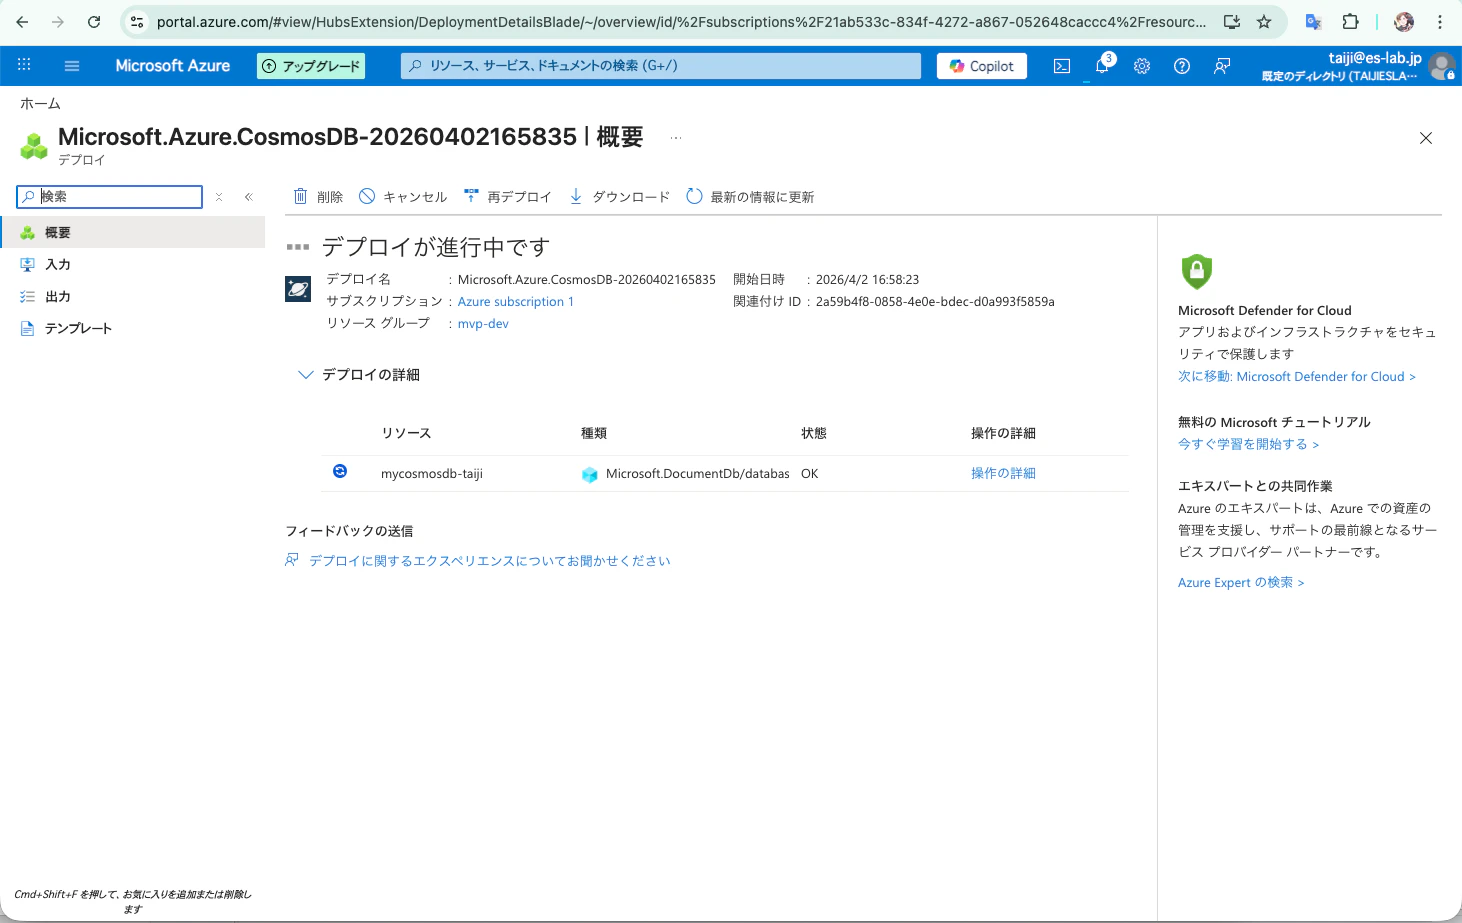Screen dimensions: 1462x923
Task: Click the OK status cell
Action: (810, 473)
